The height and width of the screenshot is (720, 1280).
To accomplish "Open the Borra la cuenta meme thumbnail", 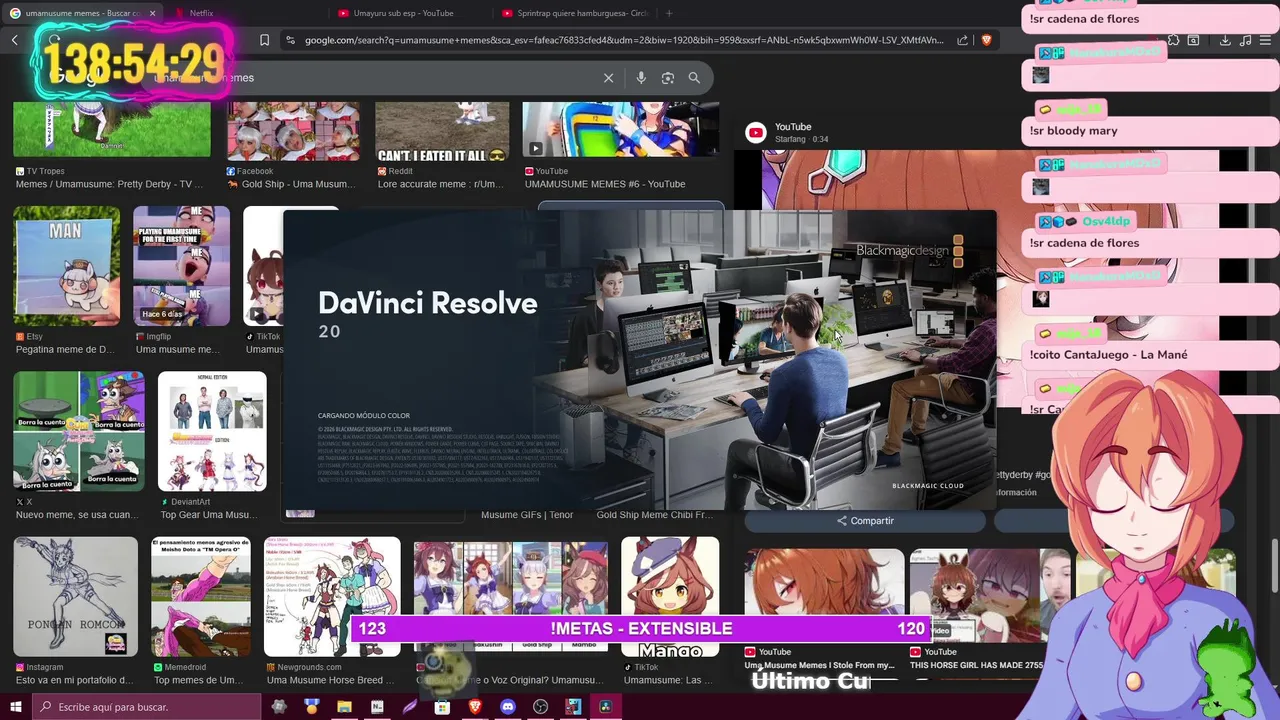I will 79,431.
